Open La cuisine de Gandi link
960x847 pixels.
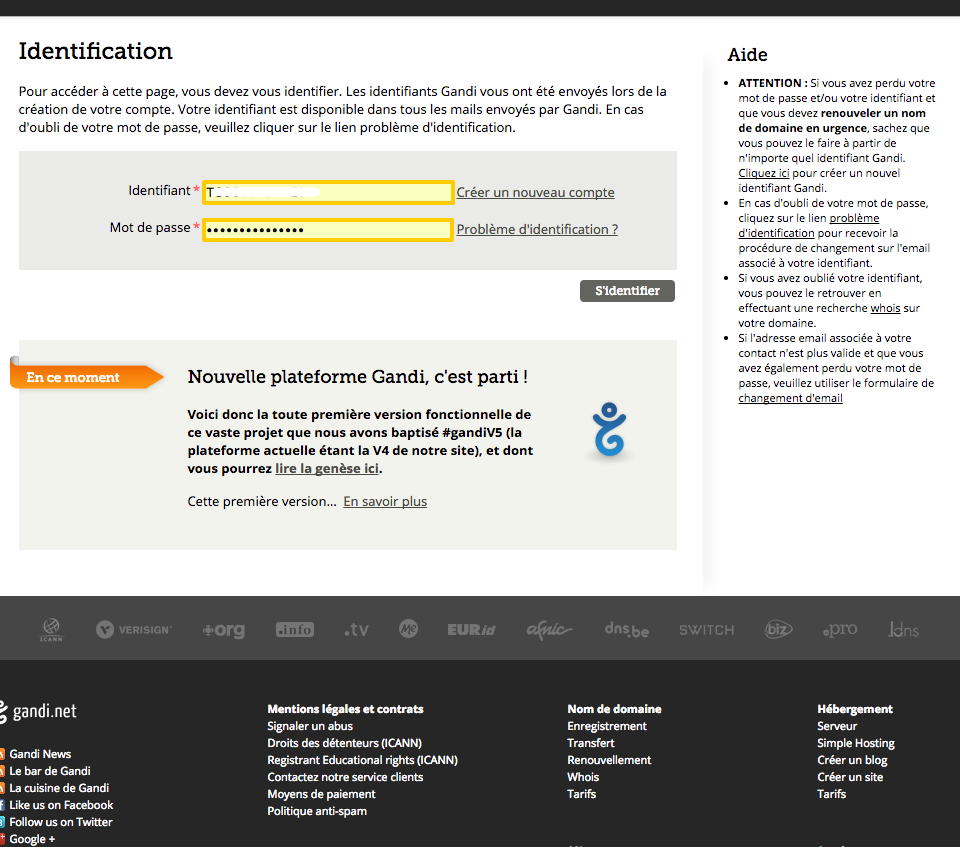[59, 788]
